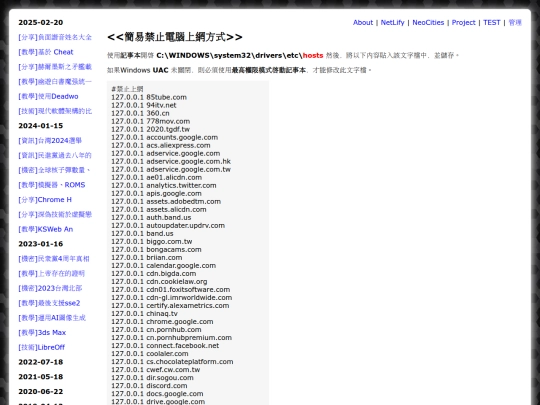
Task: Collapse the 2024-01-15 date group
Action: [41, 126]
